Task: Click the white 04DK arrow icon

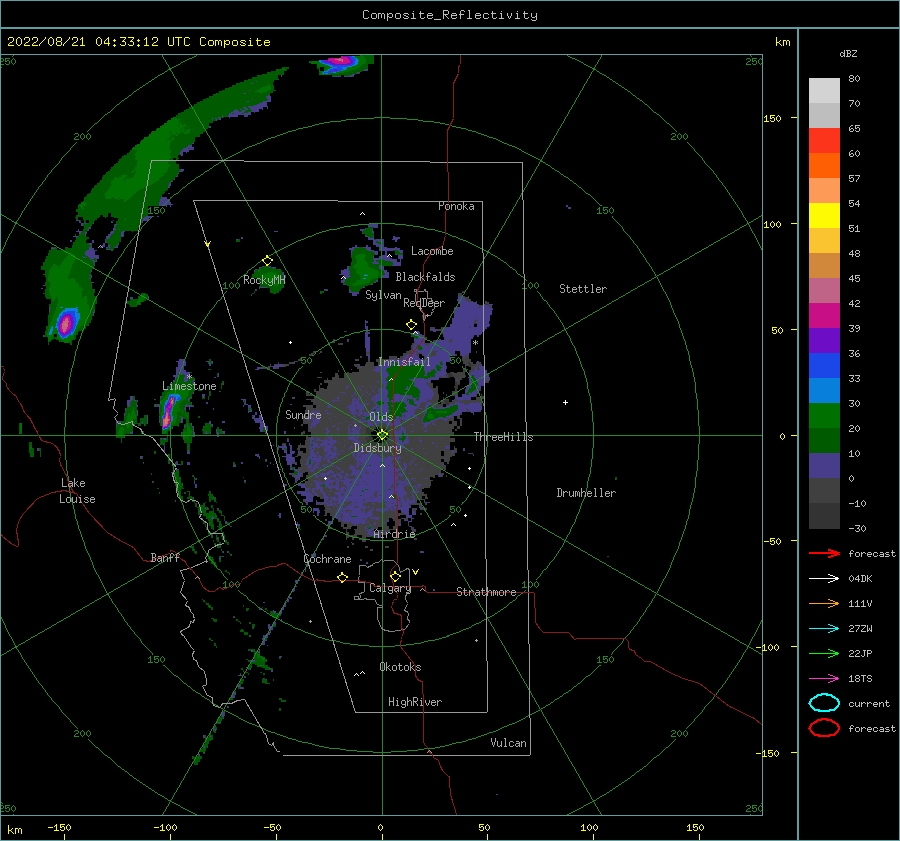Action: [x=824, y=579]
